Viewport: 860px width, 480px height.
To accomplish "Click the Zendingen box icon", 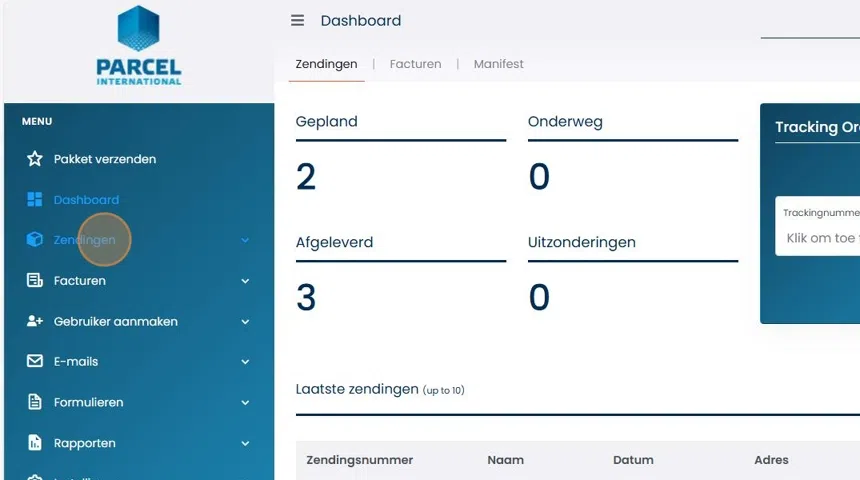I will click(35, 240).
